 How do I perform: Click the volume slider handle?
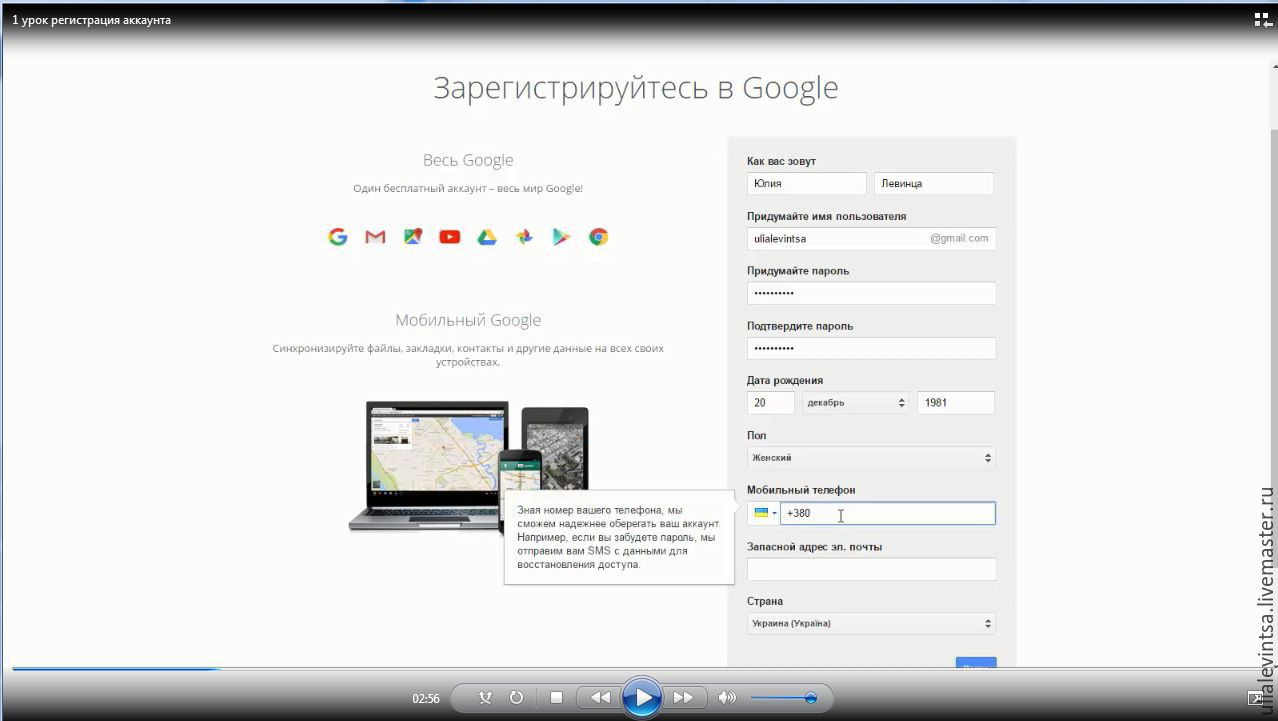coord(811,698)
